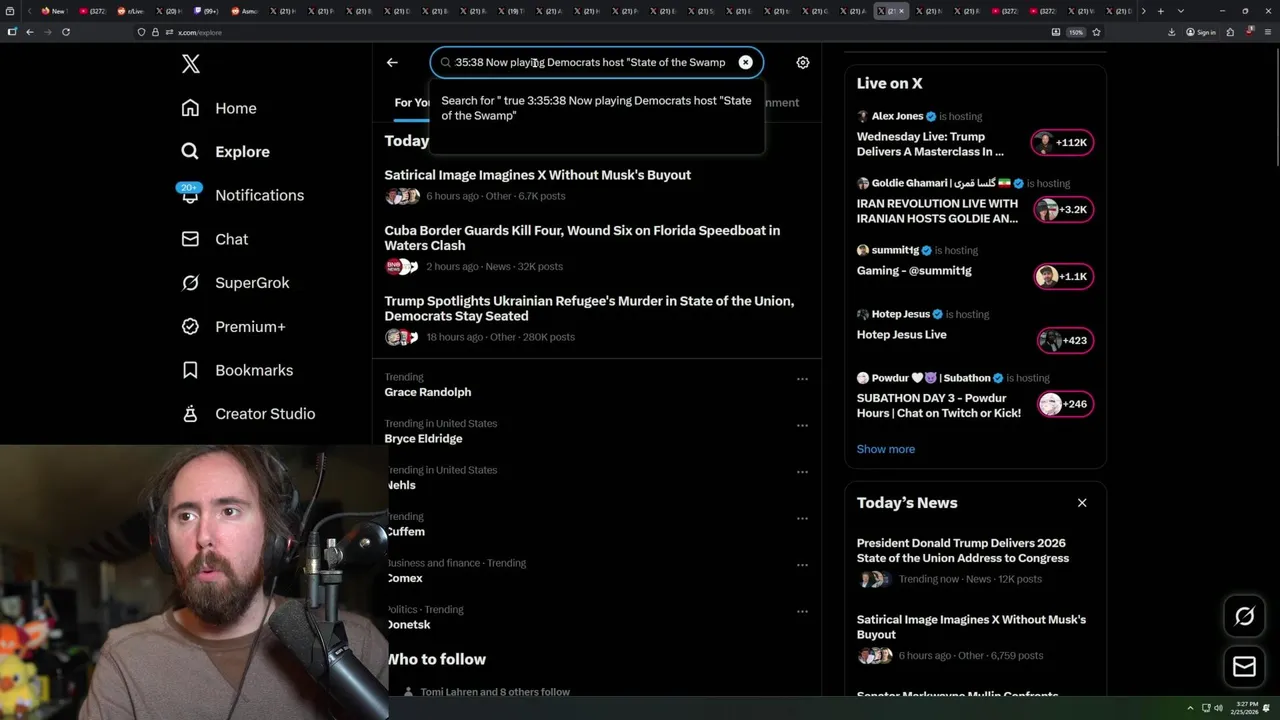1280x720 pixels.
Task: Clear the search box text
Action: pyautogui.click(x=745, y=62)
